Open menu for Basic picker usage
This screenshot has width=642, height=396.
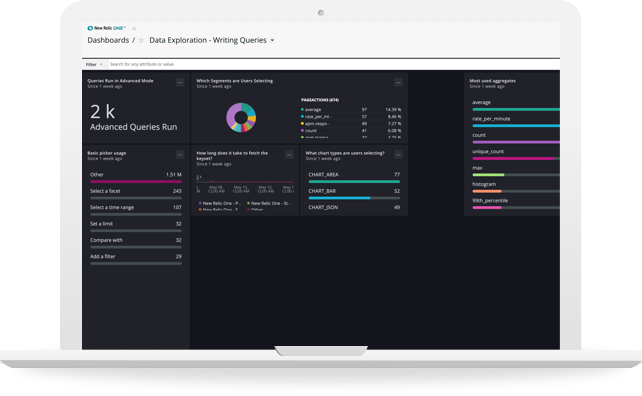point(180,155)
